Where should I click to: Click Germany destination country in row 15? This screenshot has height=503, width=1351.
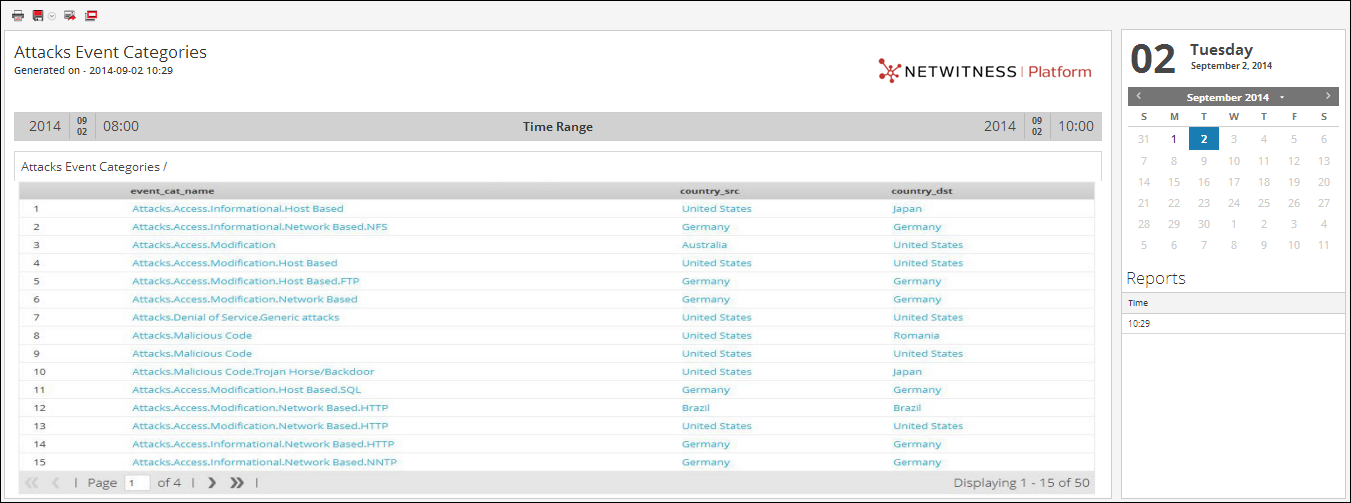coord(917,462)
